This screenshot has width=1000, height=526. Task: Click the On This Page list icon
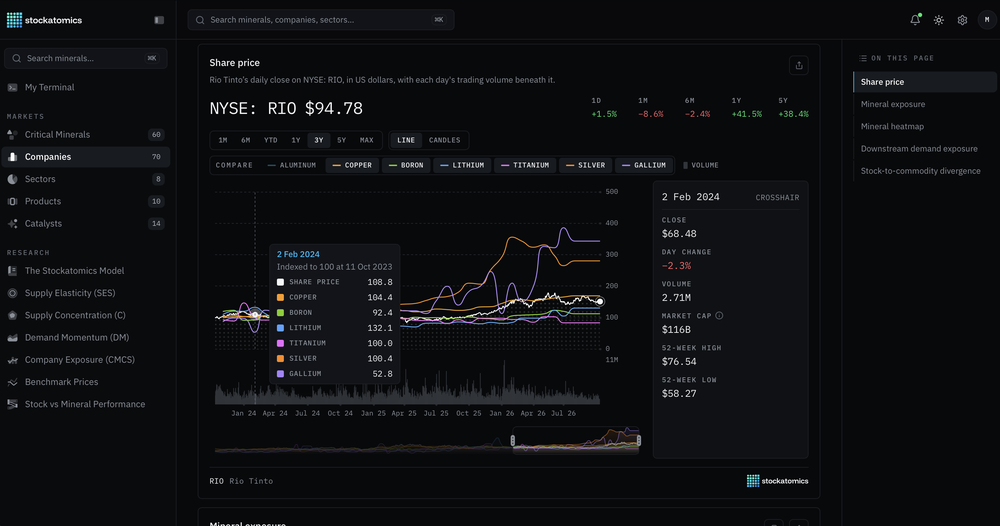[x=863, y=58]
